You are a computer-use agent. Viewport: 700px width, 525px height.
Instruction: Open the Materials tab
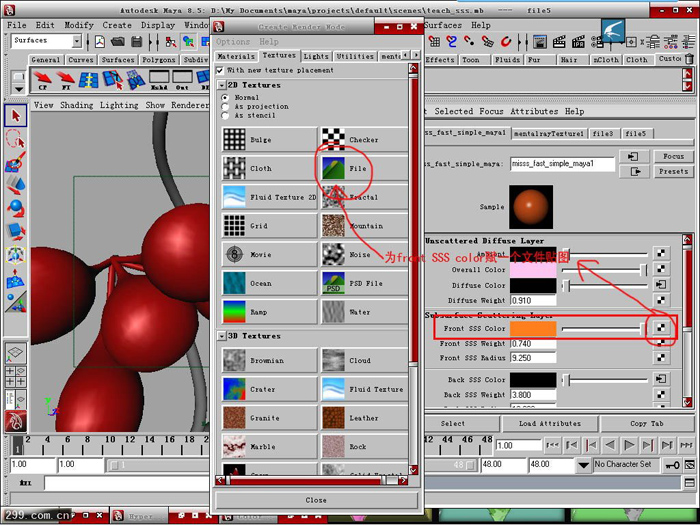pyautogui.click(x=236, y=56)
